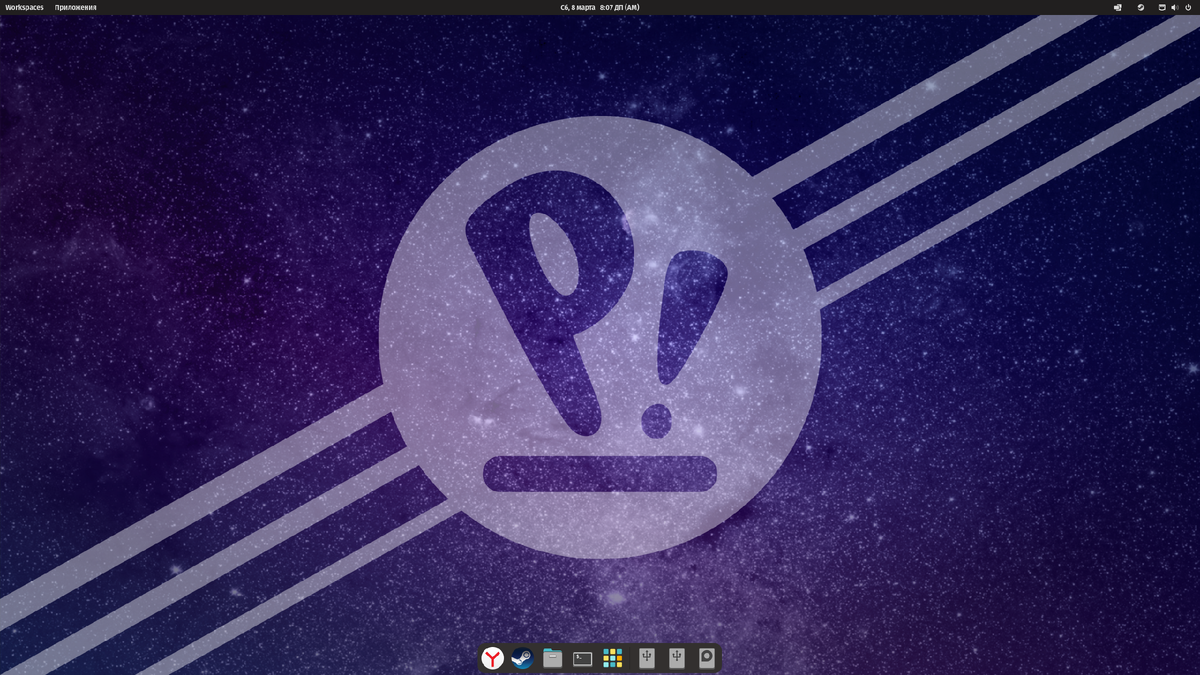The image size is (1200, 675).
Task: Open the Workspaces overview
Action: pyautogui.click(x=24, y=7)
